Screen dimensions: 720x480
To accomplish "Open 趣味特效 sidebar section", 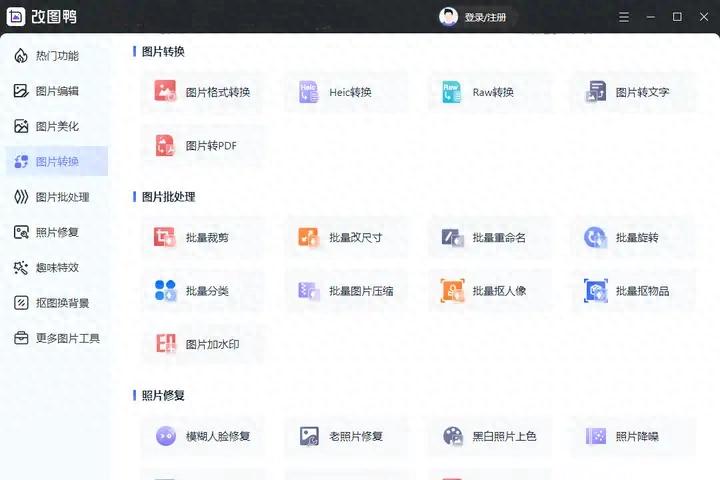I will point(56,267).
